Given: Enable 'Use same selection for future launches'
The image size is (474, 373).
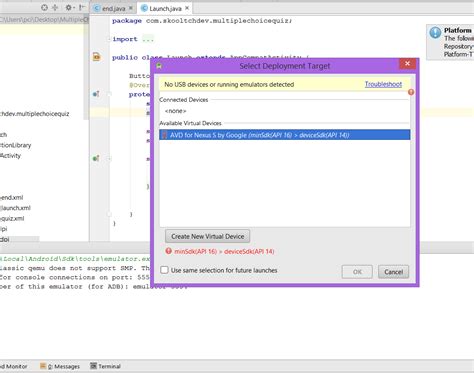Looking at the screenshot, I should pyautogui.click(x=164, y=270).
